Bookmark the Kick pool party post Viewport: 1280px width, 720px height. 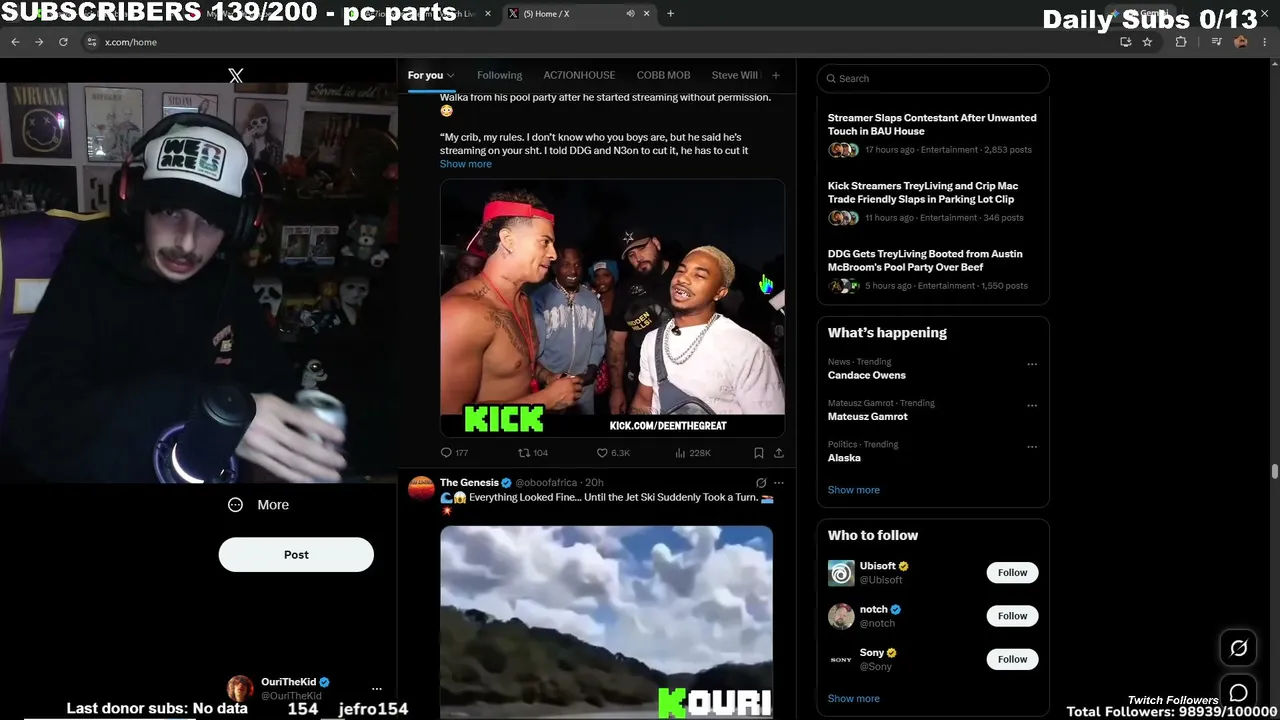(759, 453)
